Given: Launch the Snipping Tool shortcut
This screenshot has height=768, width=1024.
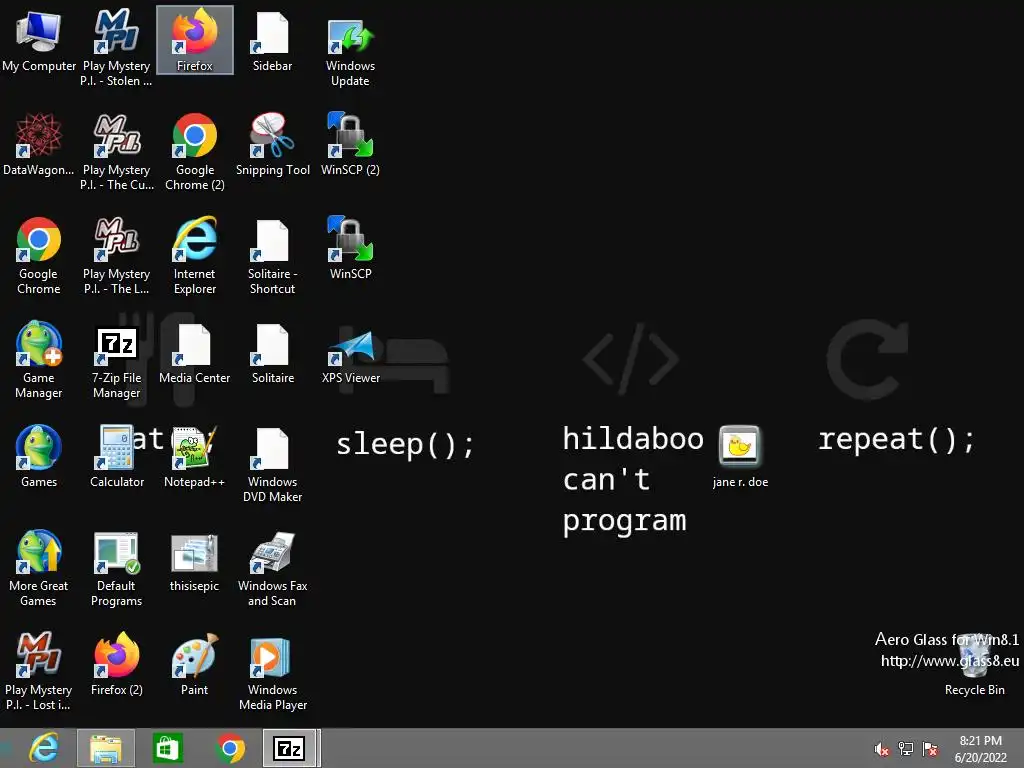Looking at the screenshot, I should click(x=272, y=145).
